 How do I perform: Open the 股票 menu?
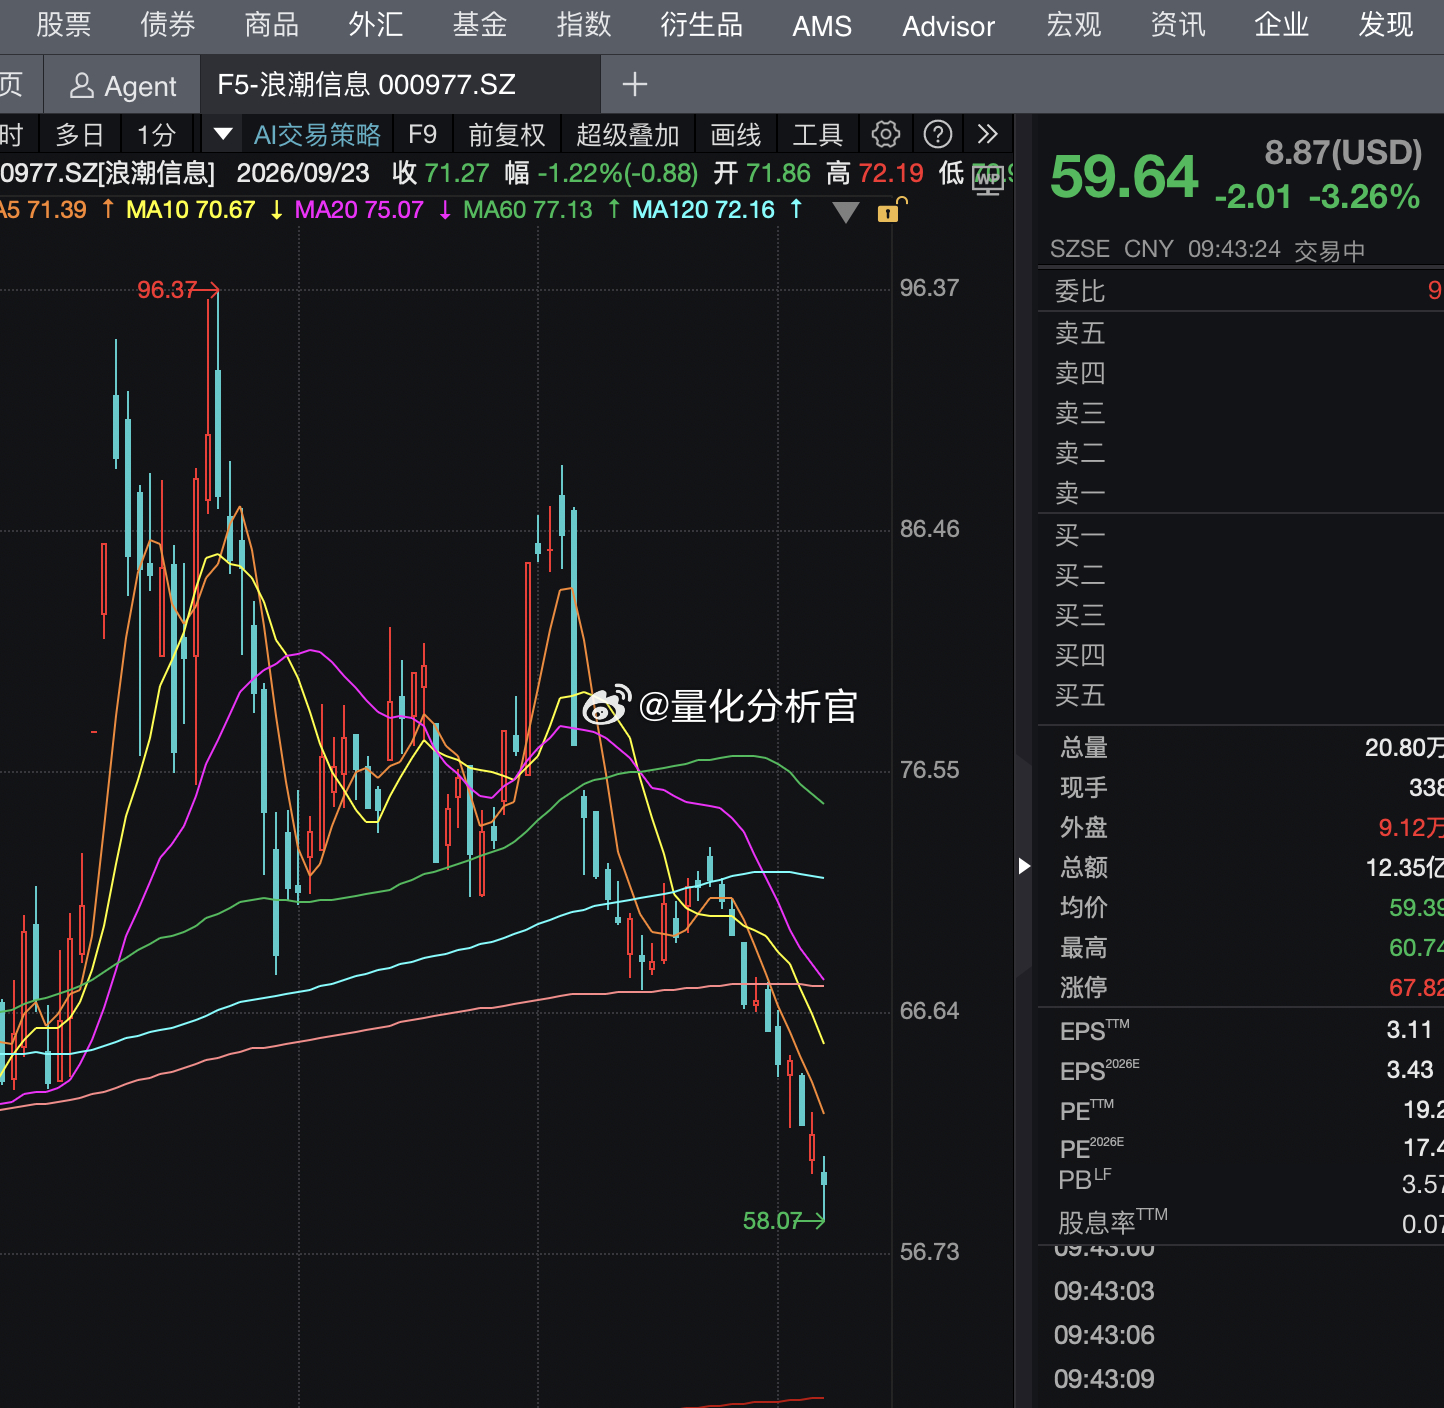click(x=64, y=25)
